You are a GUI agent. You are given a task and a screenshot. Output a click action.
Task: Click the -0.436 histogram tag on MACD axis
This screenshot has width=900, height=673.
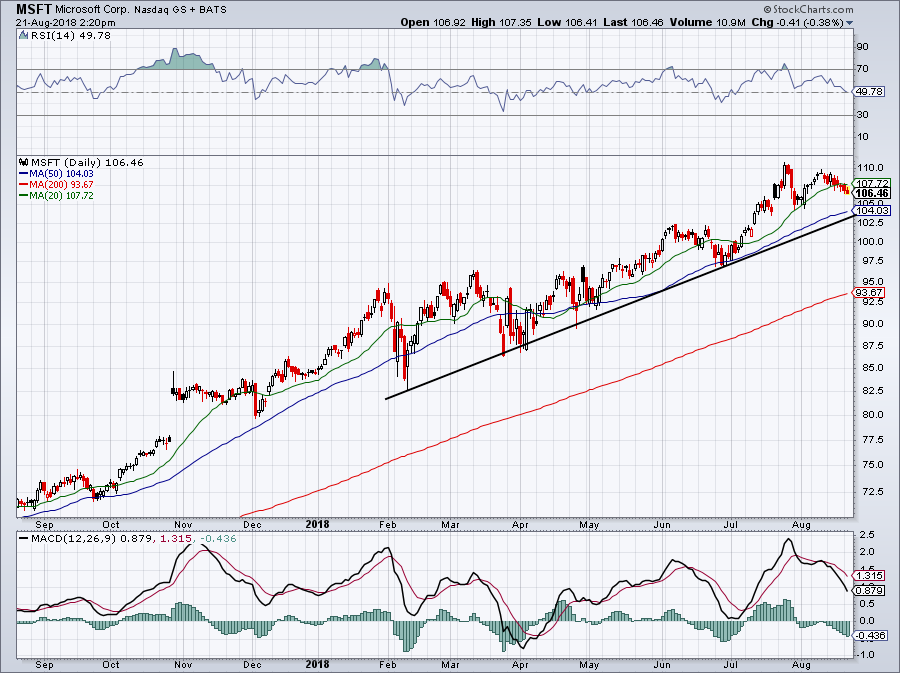pos(870,636)
